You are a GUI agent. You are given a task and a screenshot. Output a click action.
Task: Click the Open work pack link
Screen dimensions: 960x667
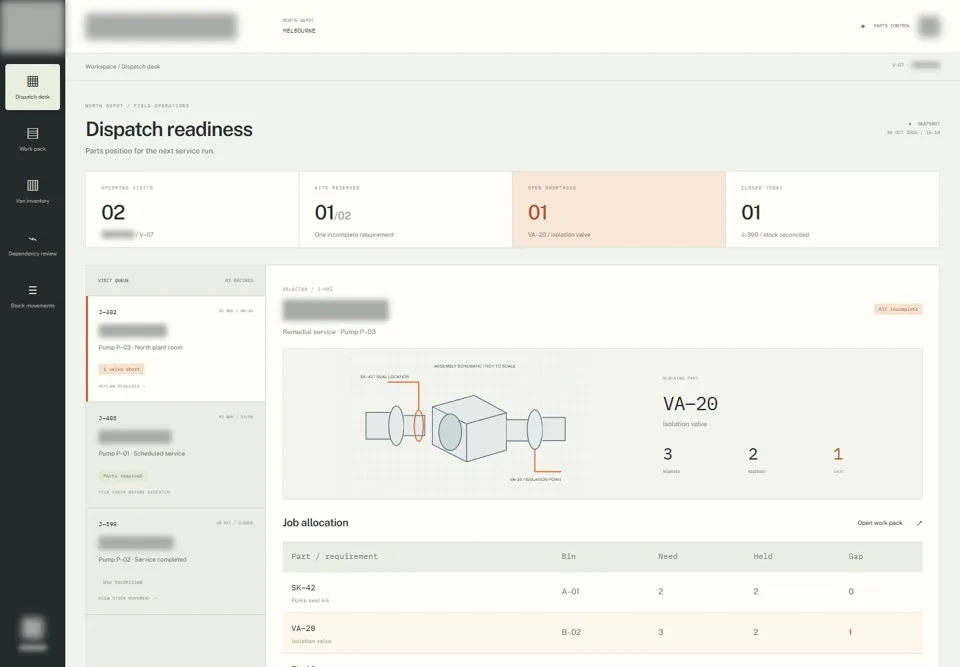click(880, 523)
